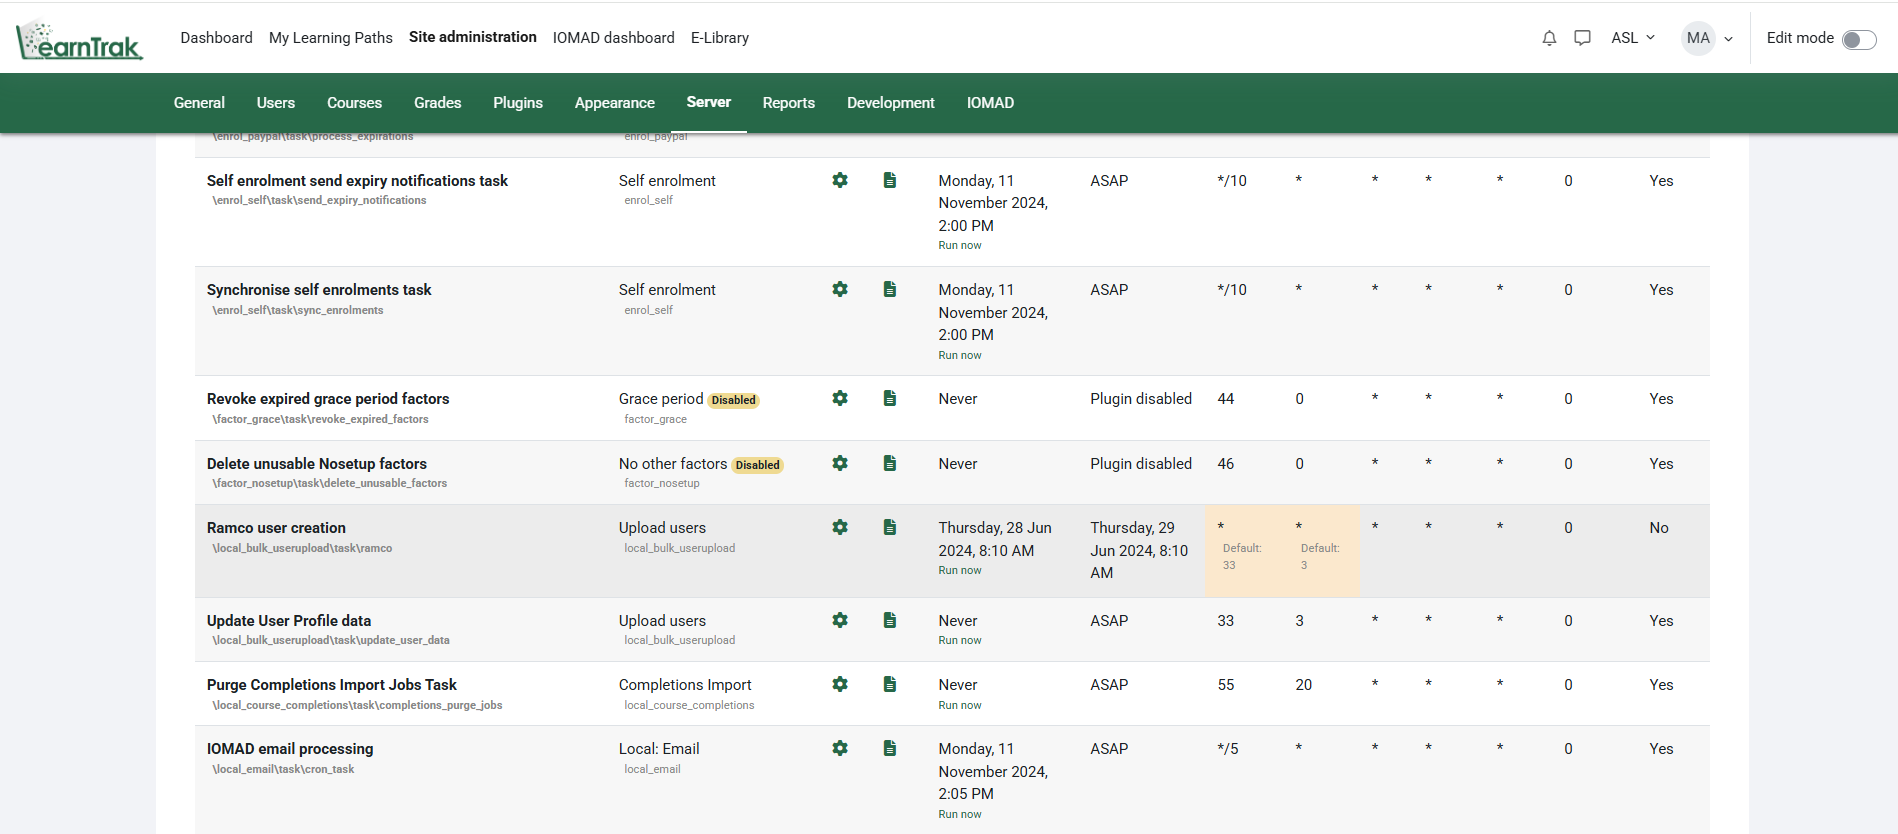Switch to the Plugins tab
The height and width of the screenshot is (834, 1898).
[518, 103]
